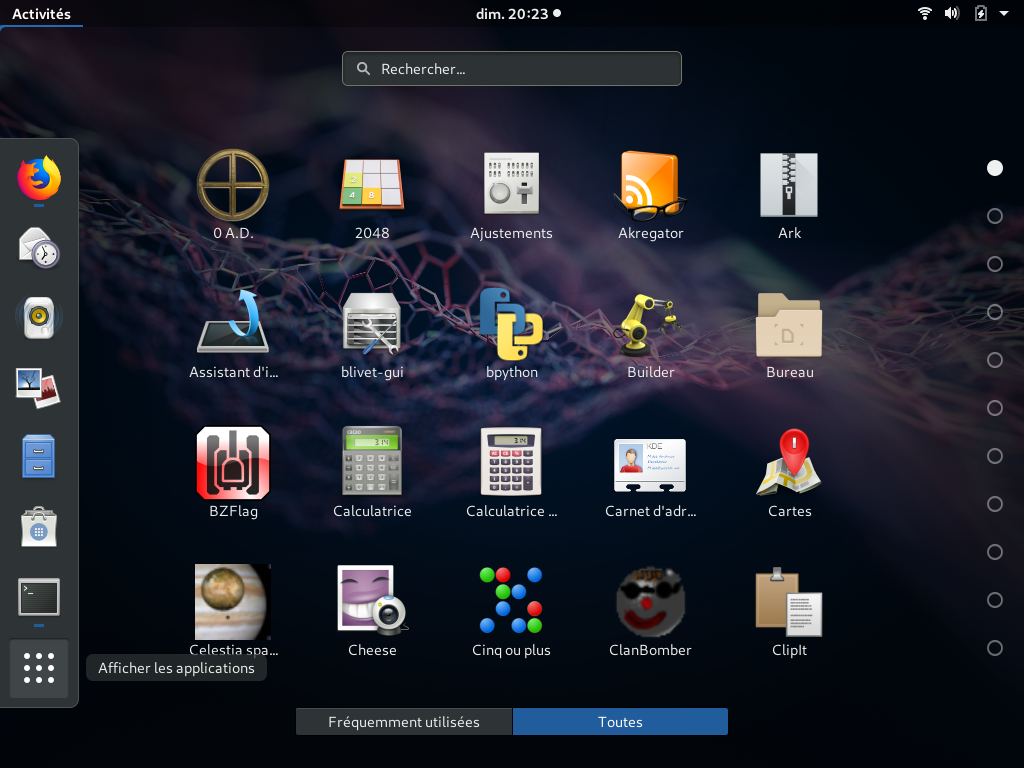Click the battery status icon

click(x=981, y=13)
